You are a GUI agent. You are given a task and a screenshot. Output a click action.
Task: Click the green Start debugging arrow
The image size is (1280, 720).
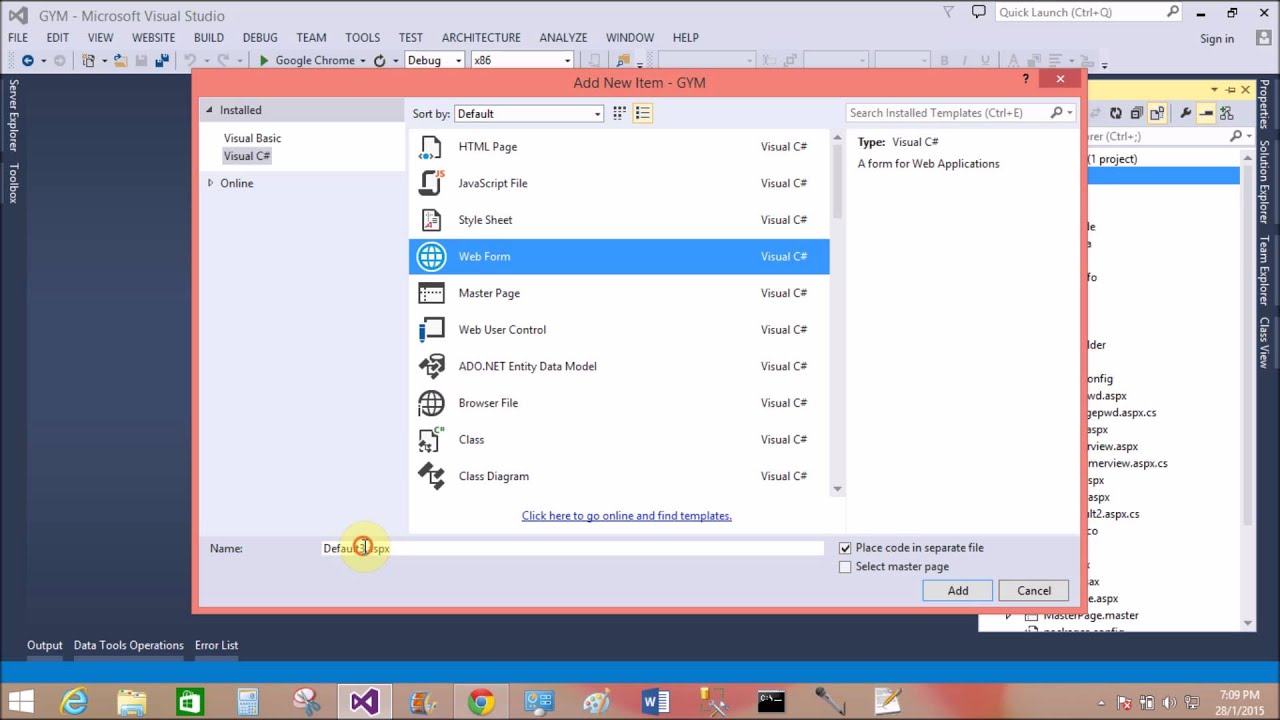pyautogui.click(x=264, y=61)
